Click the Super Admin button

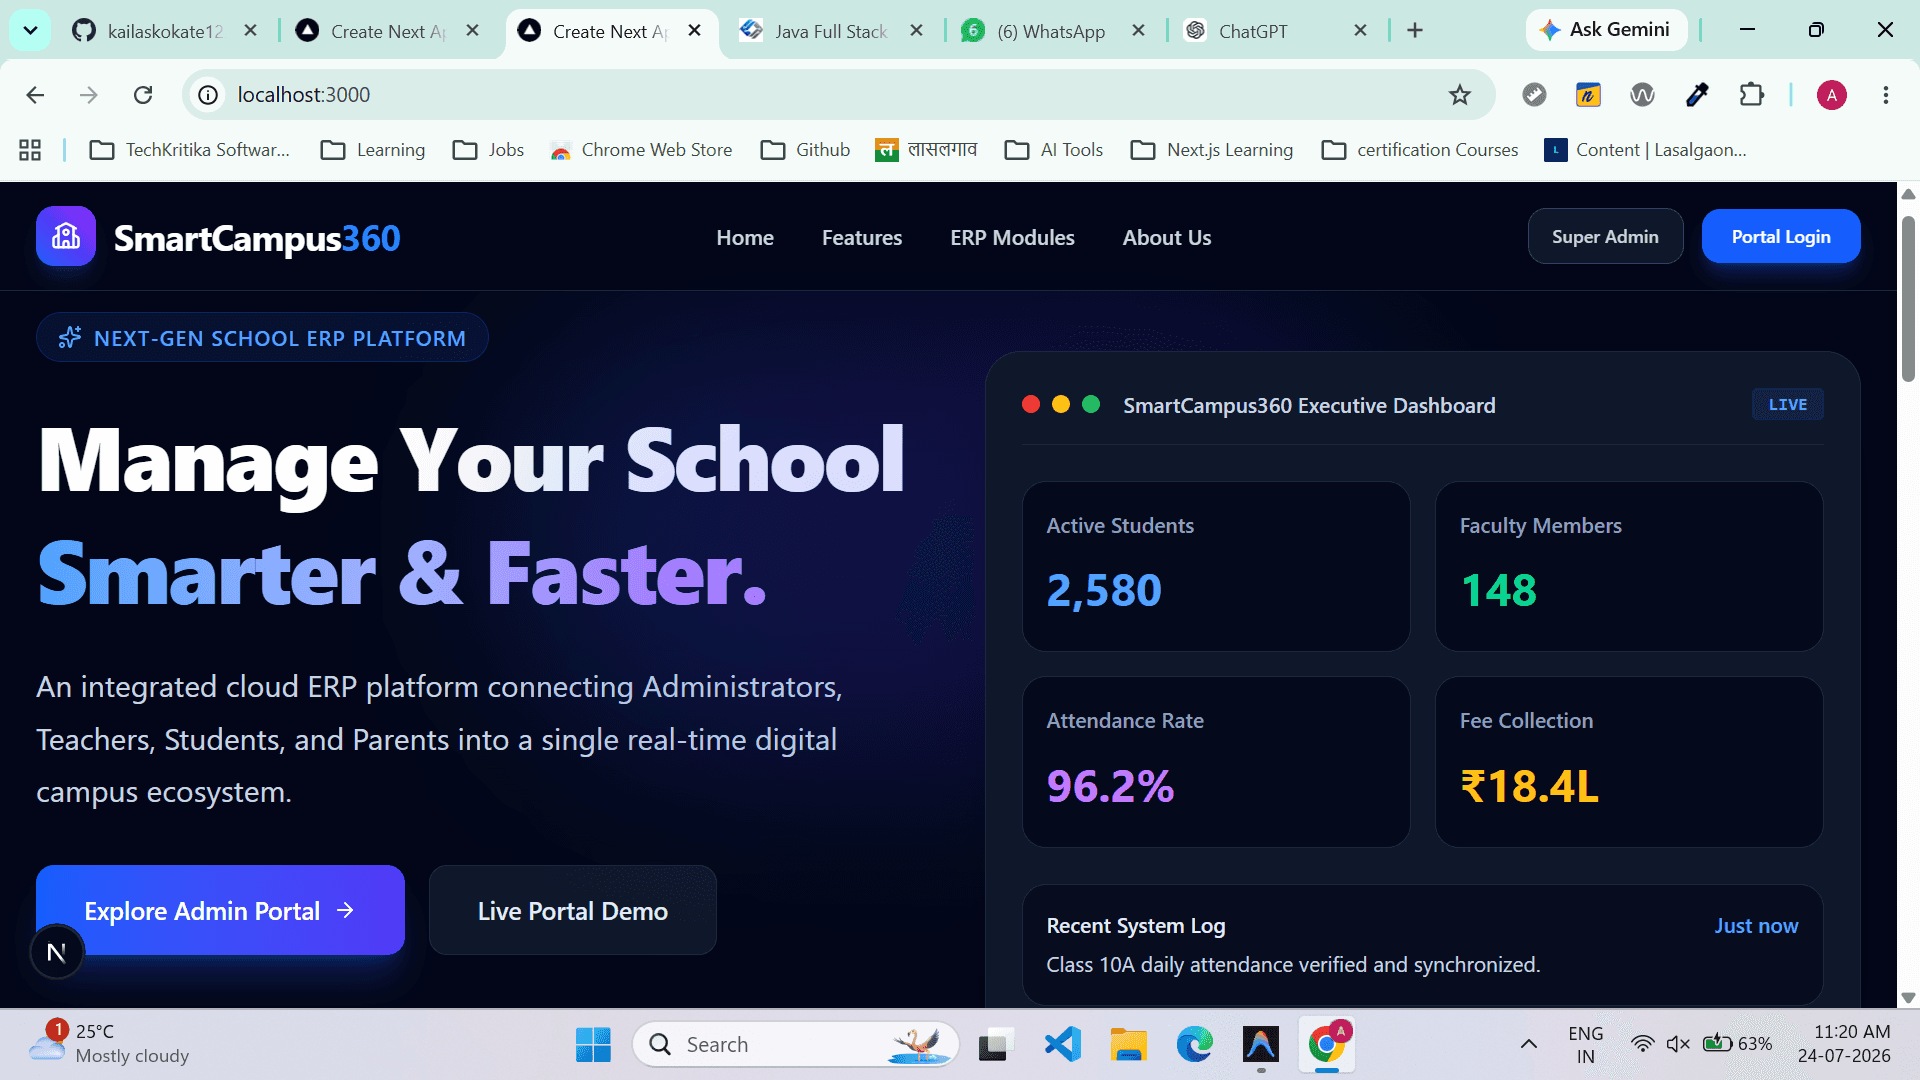coord(1605,237)
